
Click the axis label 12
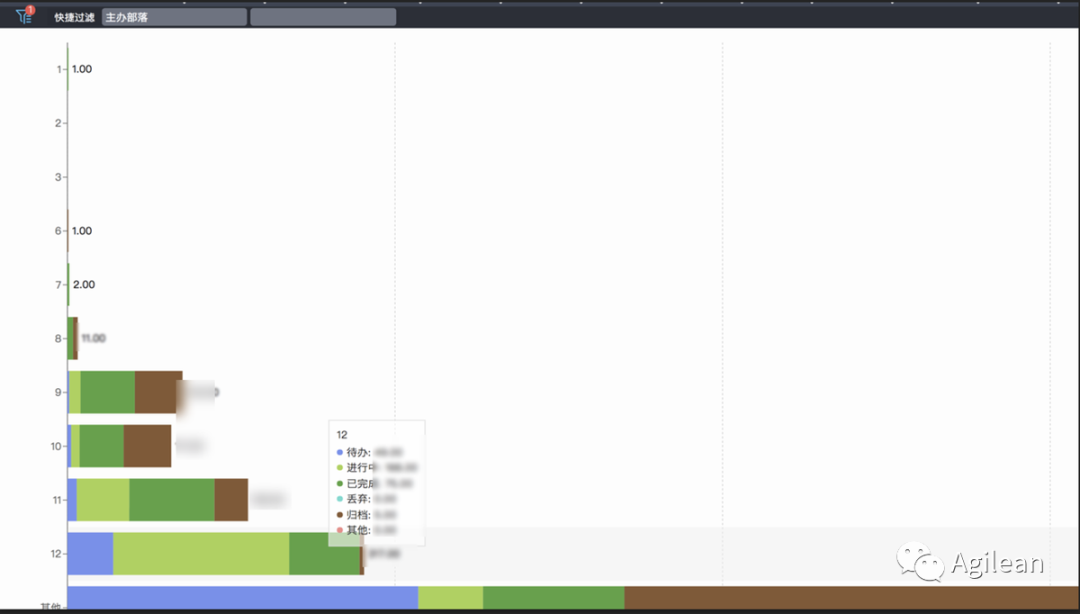coord(56,553)
